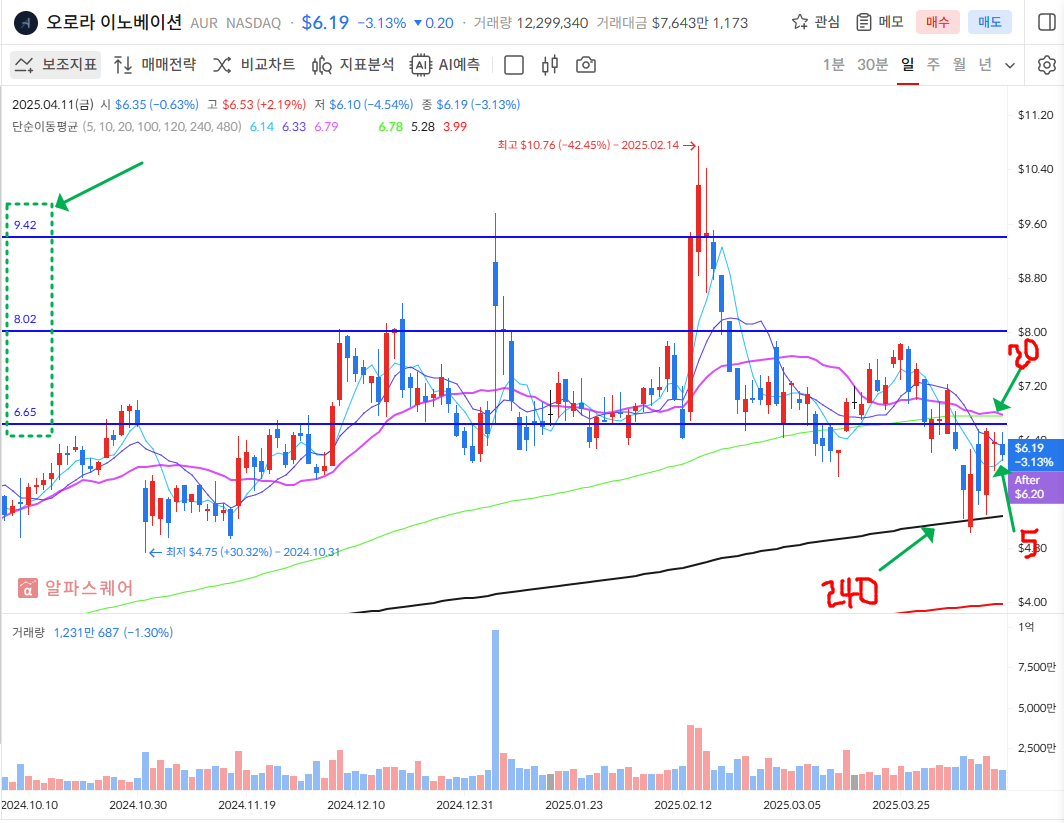Image resolution: width=1064 pixels, height=823 pixels.
Task: Click the 단순이동평균 moving average label
Action: tap(45, 126)
